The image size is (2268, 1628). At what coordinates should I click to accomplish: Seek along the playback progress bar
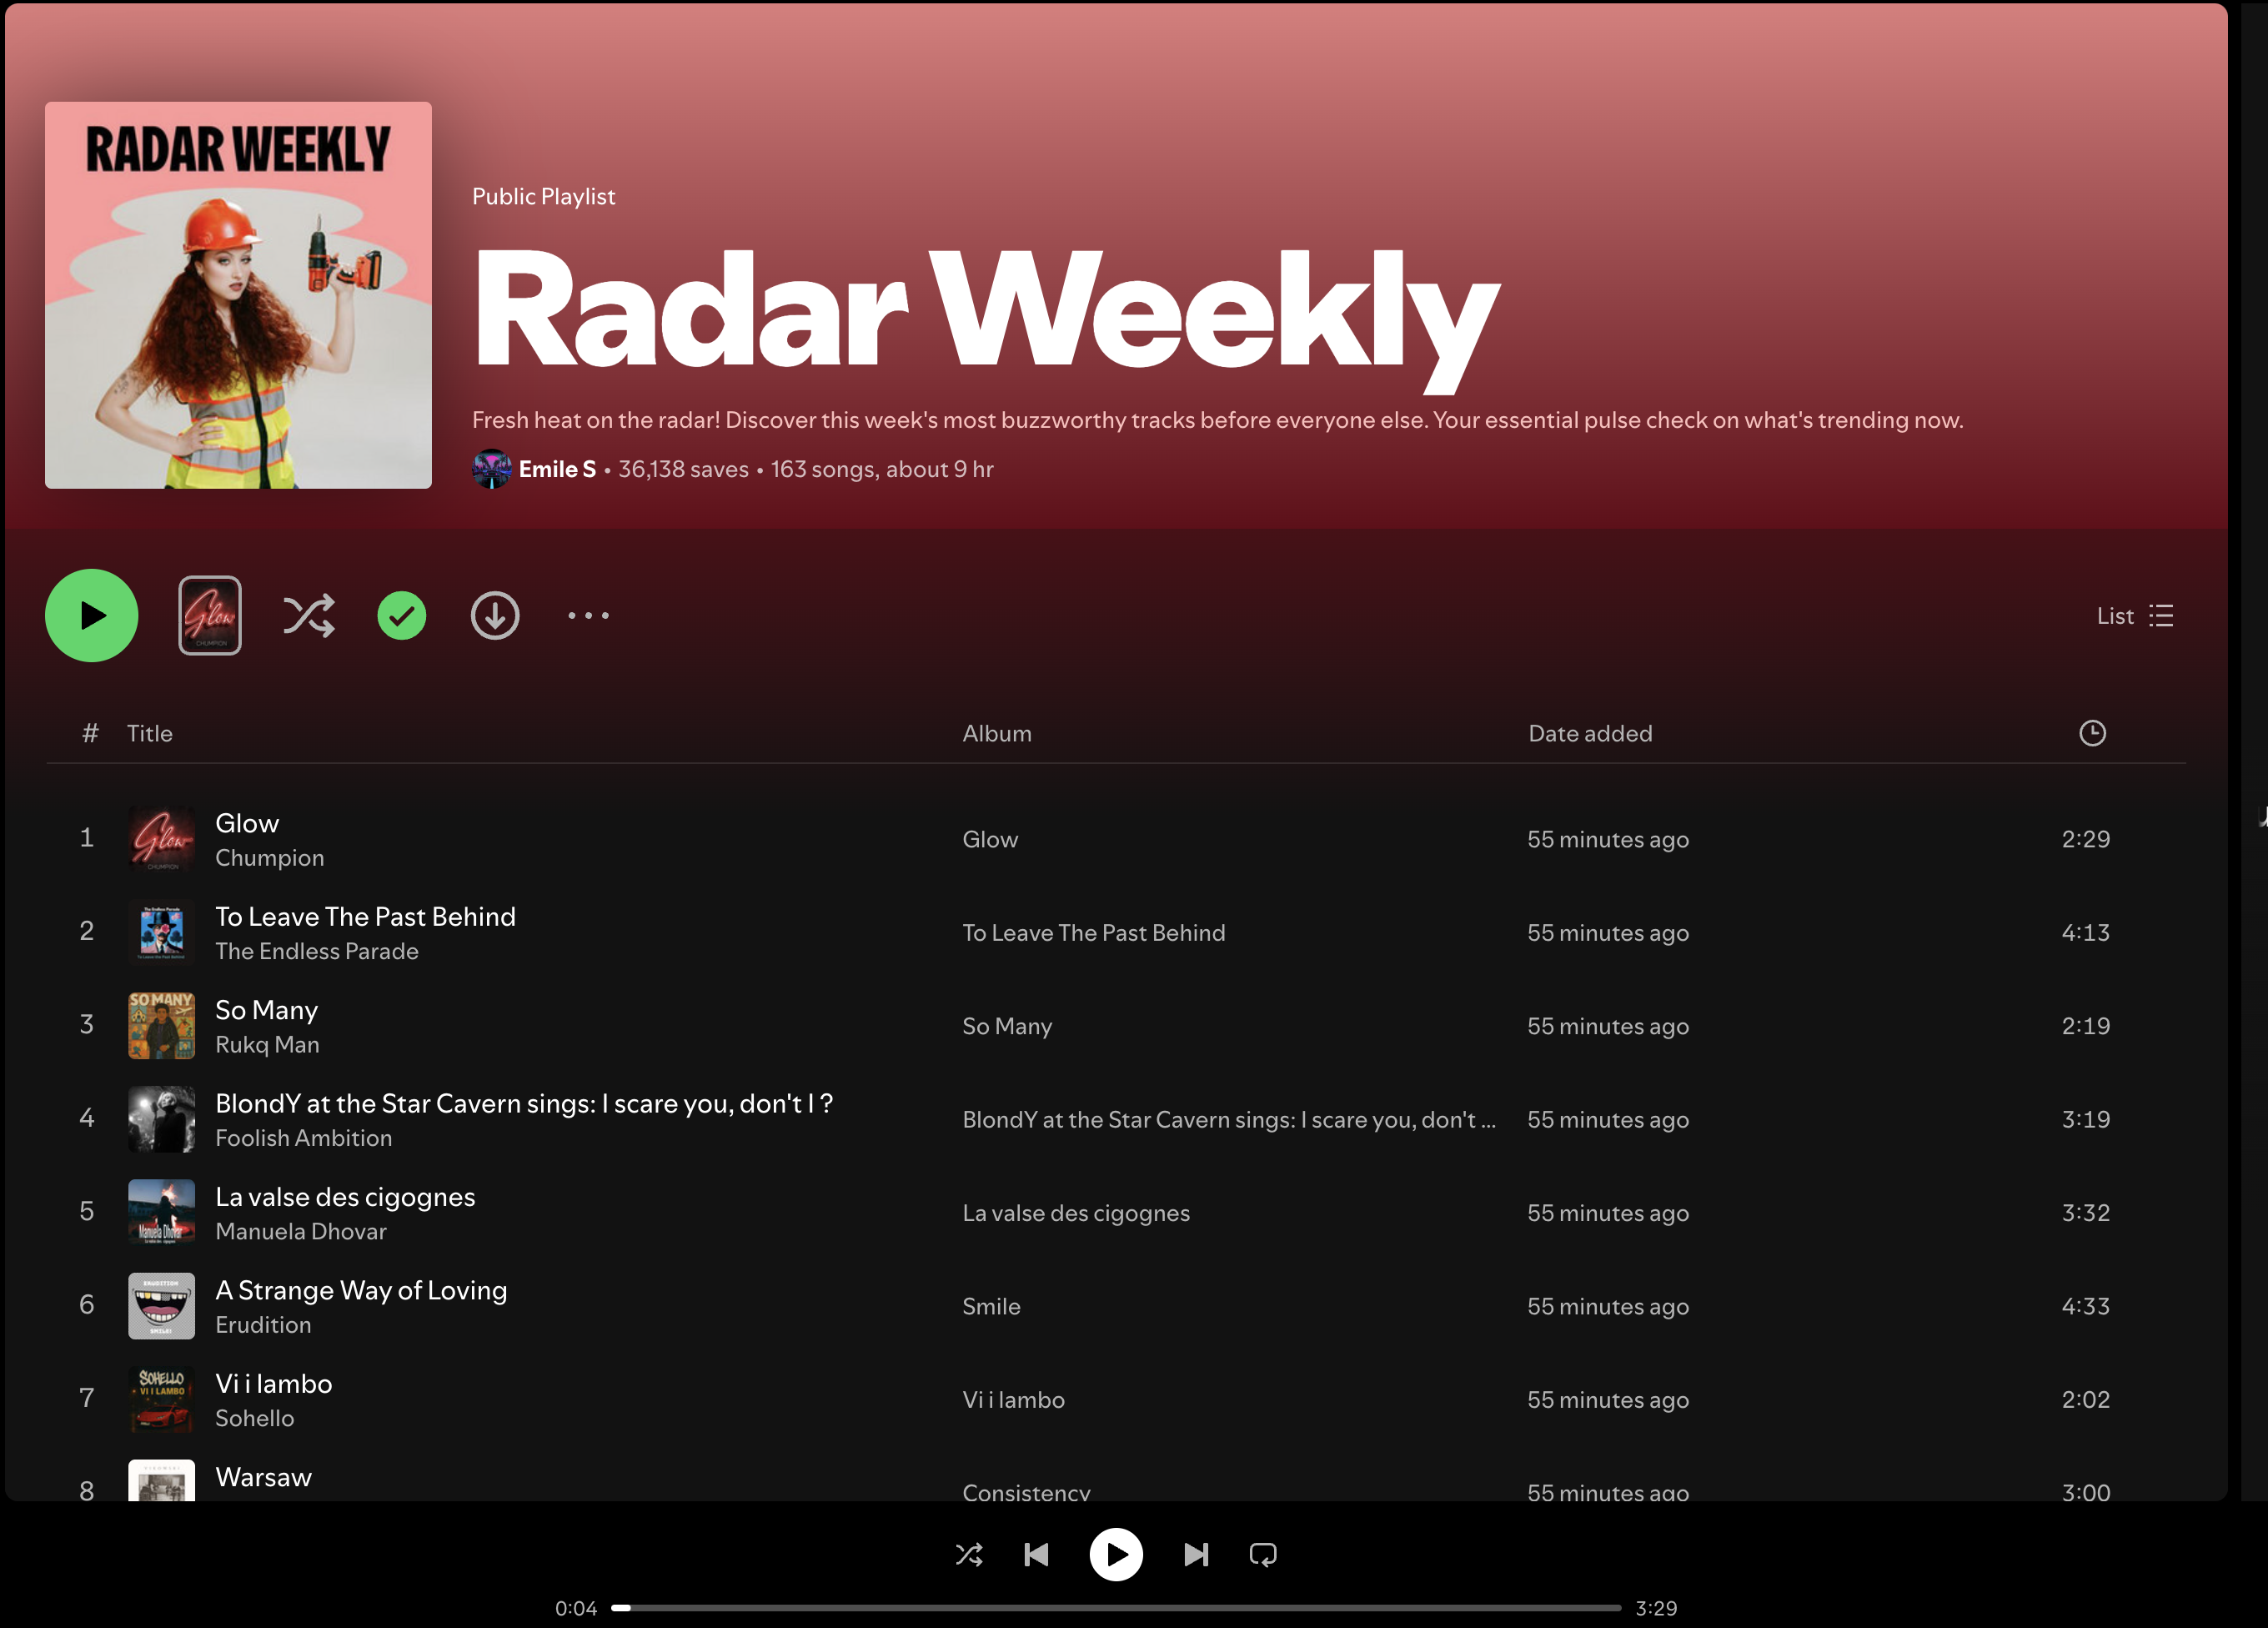click(x=1115, y=1608)
